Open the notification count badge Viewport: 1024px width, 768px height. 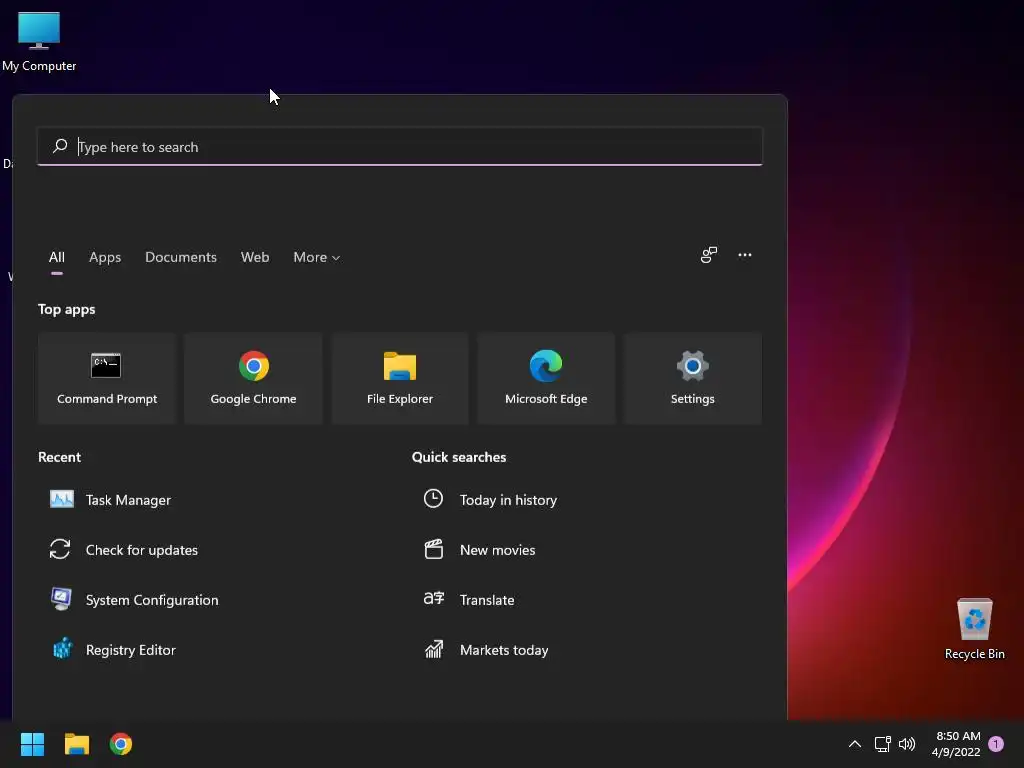pyautogui.click(x=996, y=744)
